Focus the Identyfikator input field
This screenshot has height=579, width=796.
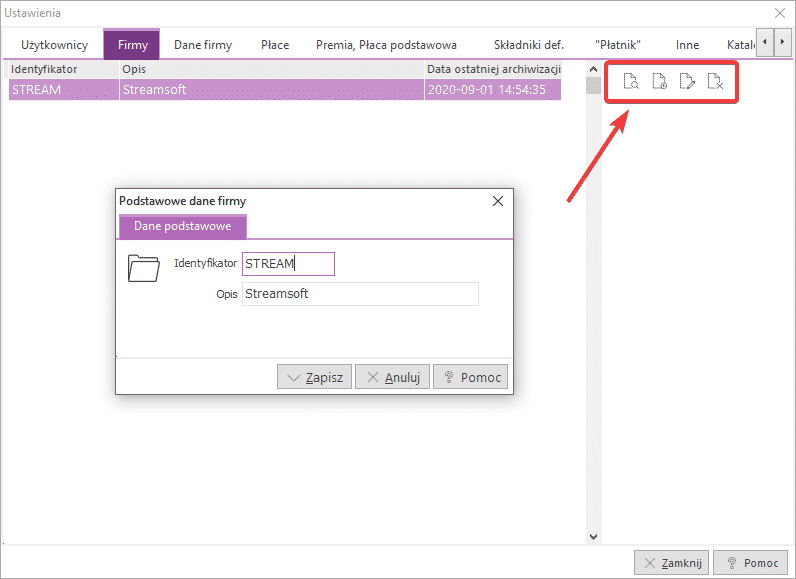[288, 264]
